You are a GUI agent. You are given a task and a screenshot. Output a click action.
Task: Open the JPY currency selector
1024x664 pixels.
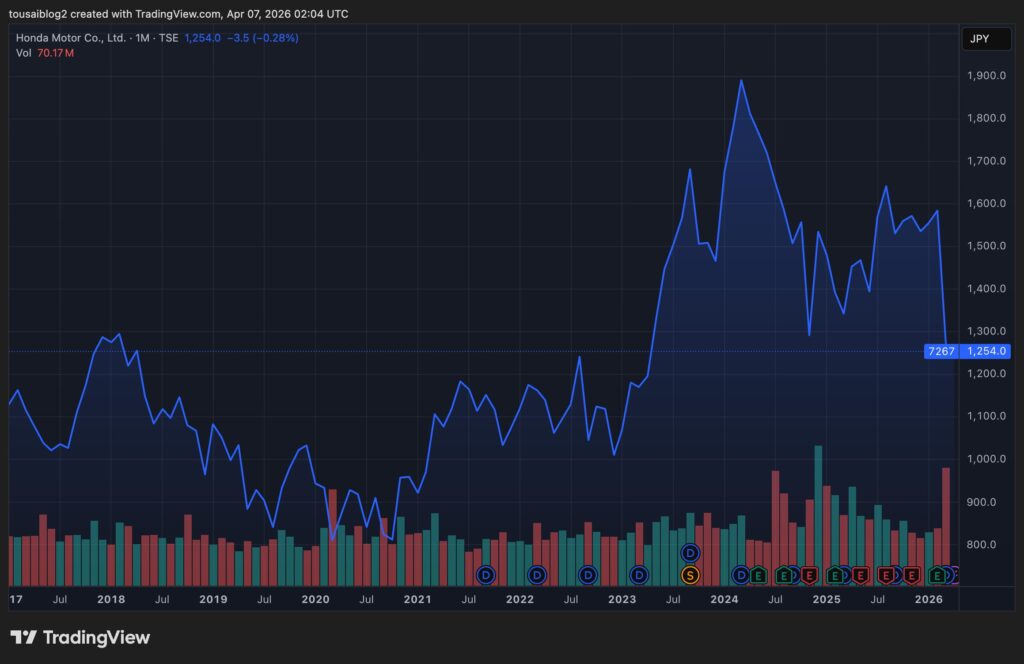coord(979,39)
